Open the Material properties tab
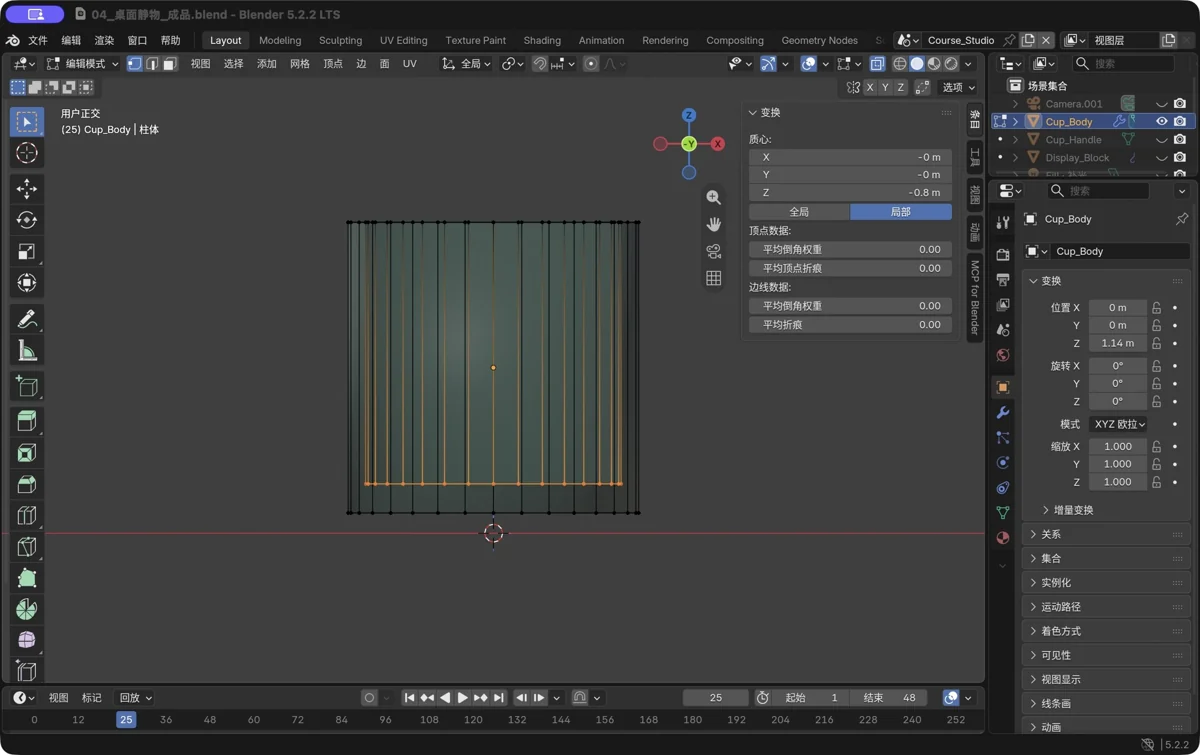1200x755 pixels. [1003, 538]
